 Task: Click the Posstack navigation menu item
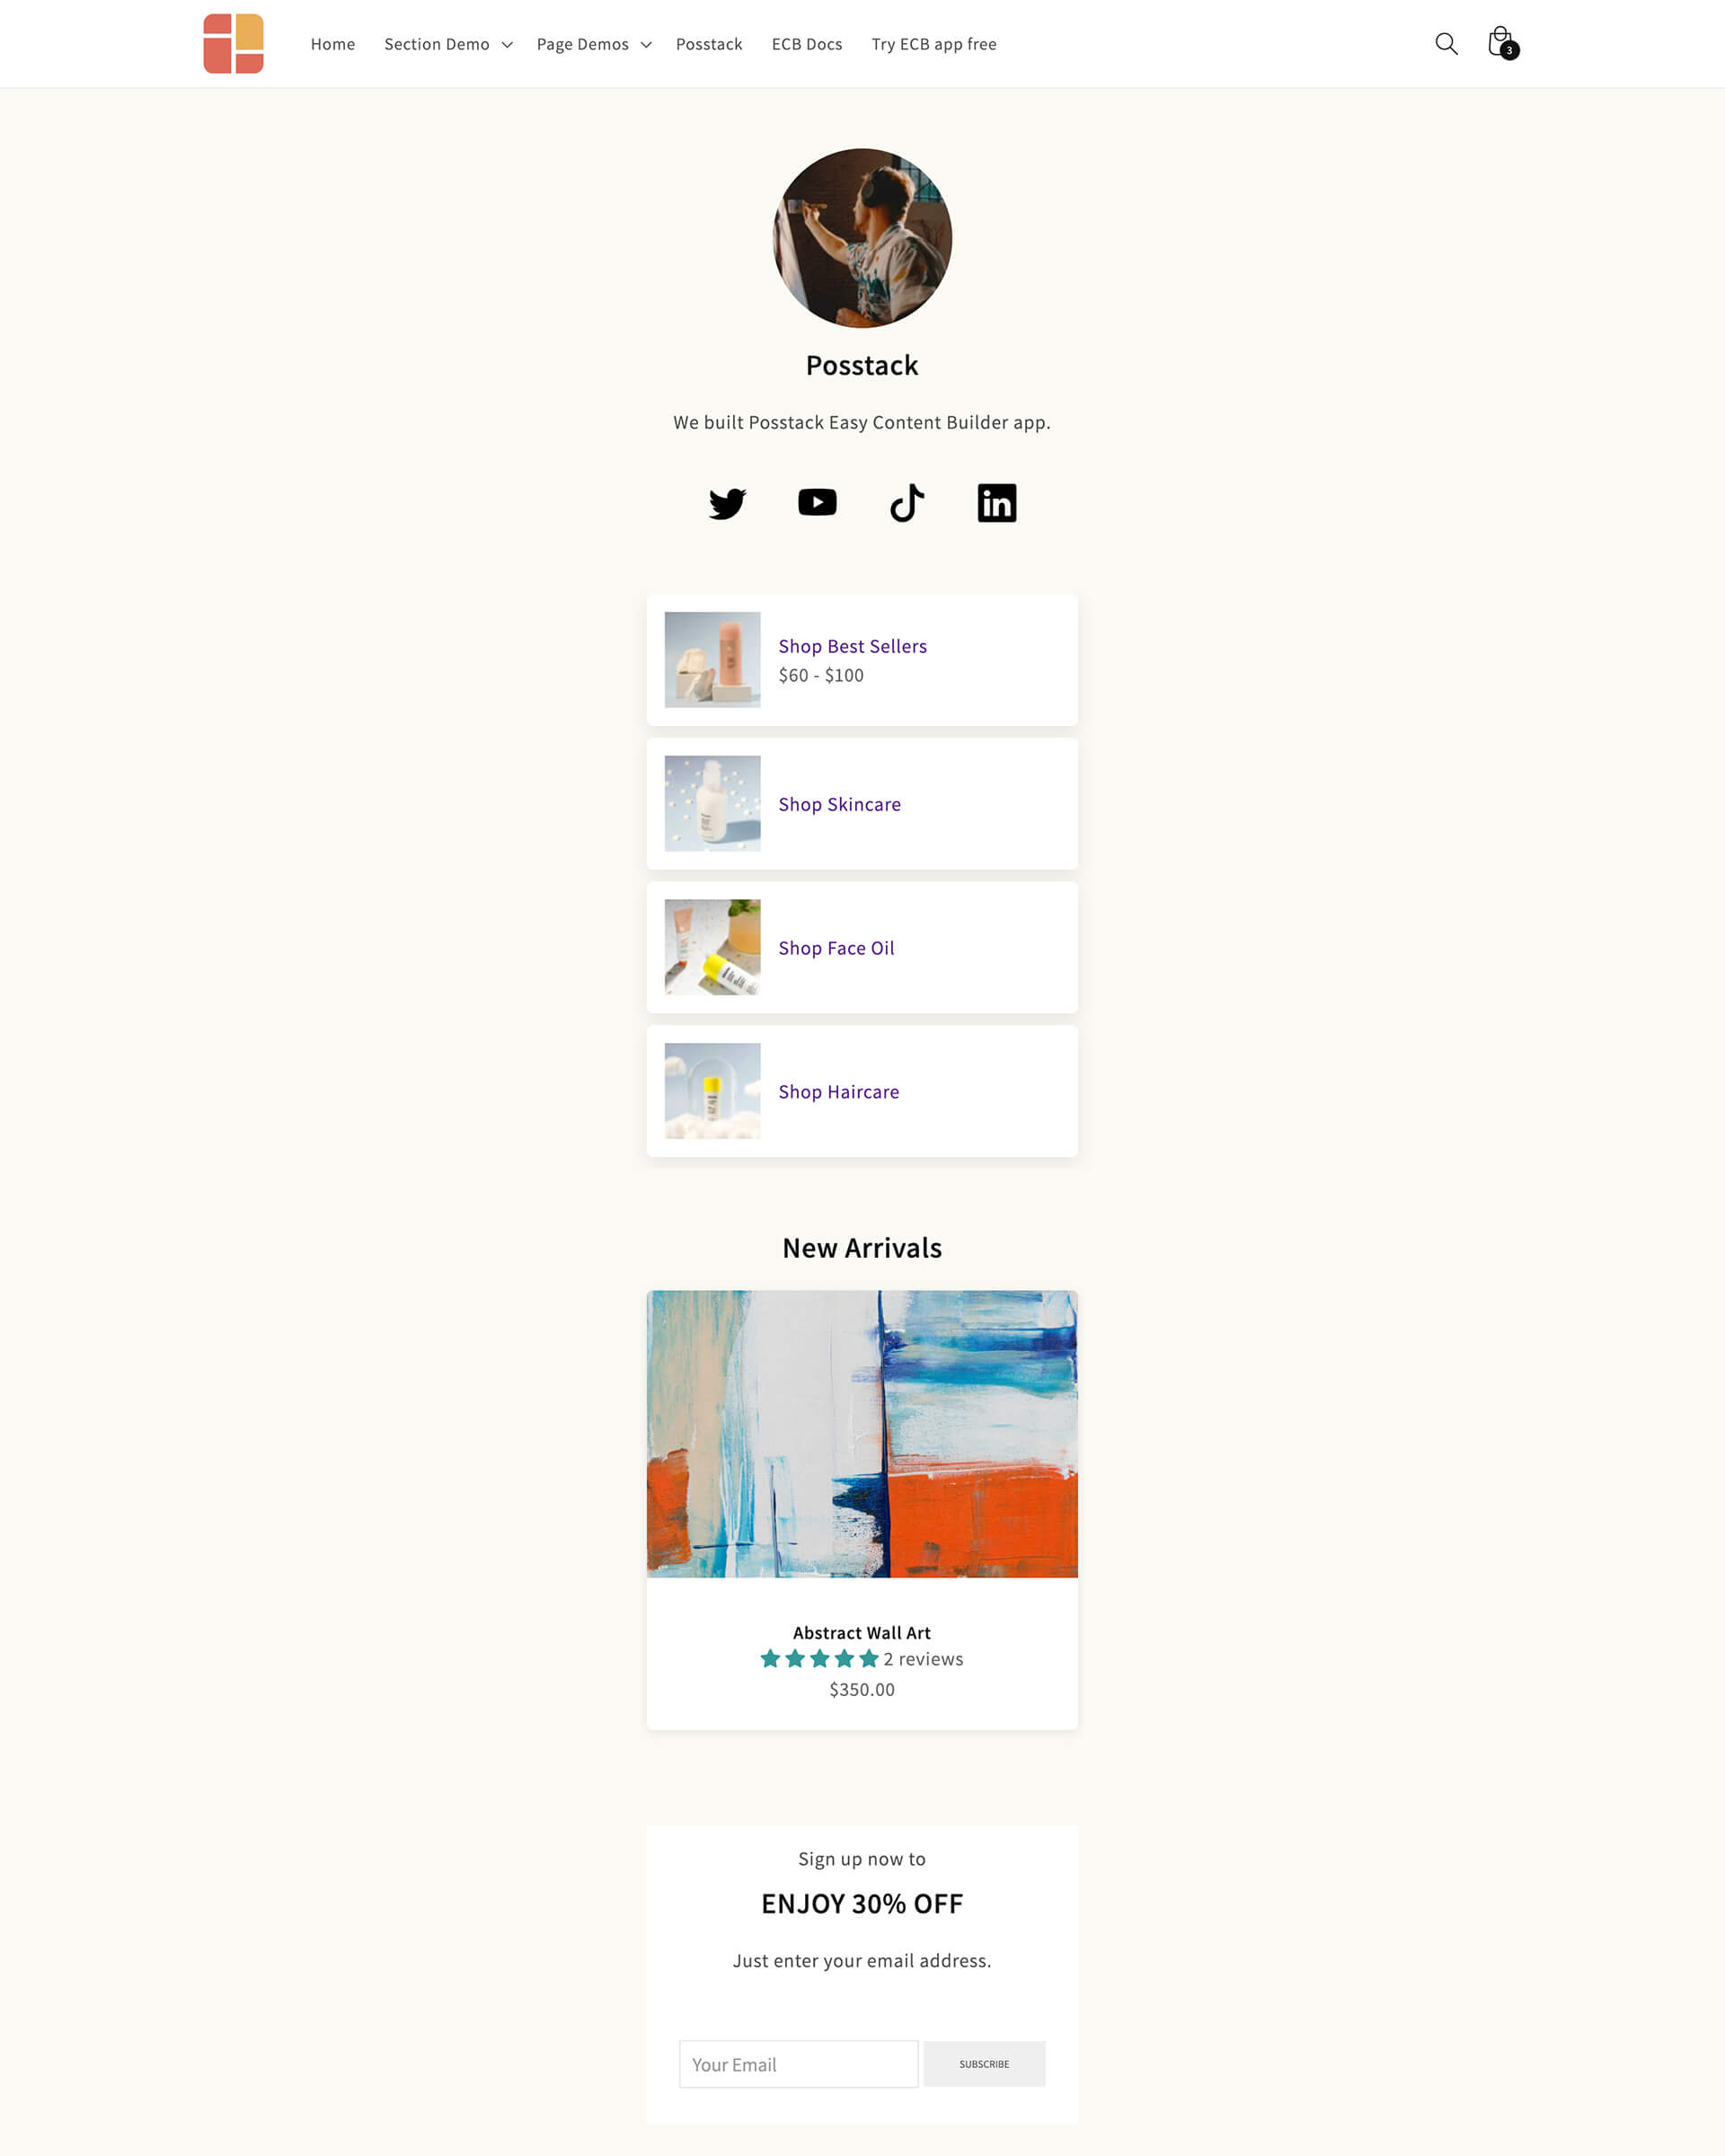[x=708, y=42]
